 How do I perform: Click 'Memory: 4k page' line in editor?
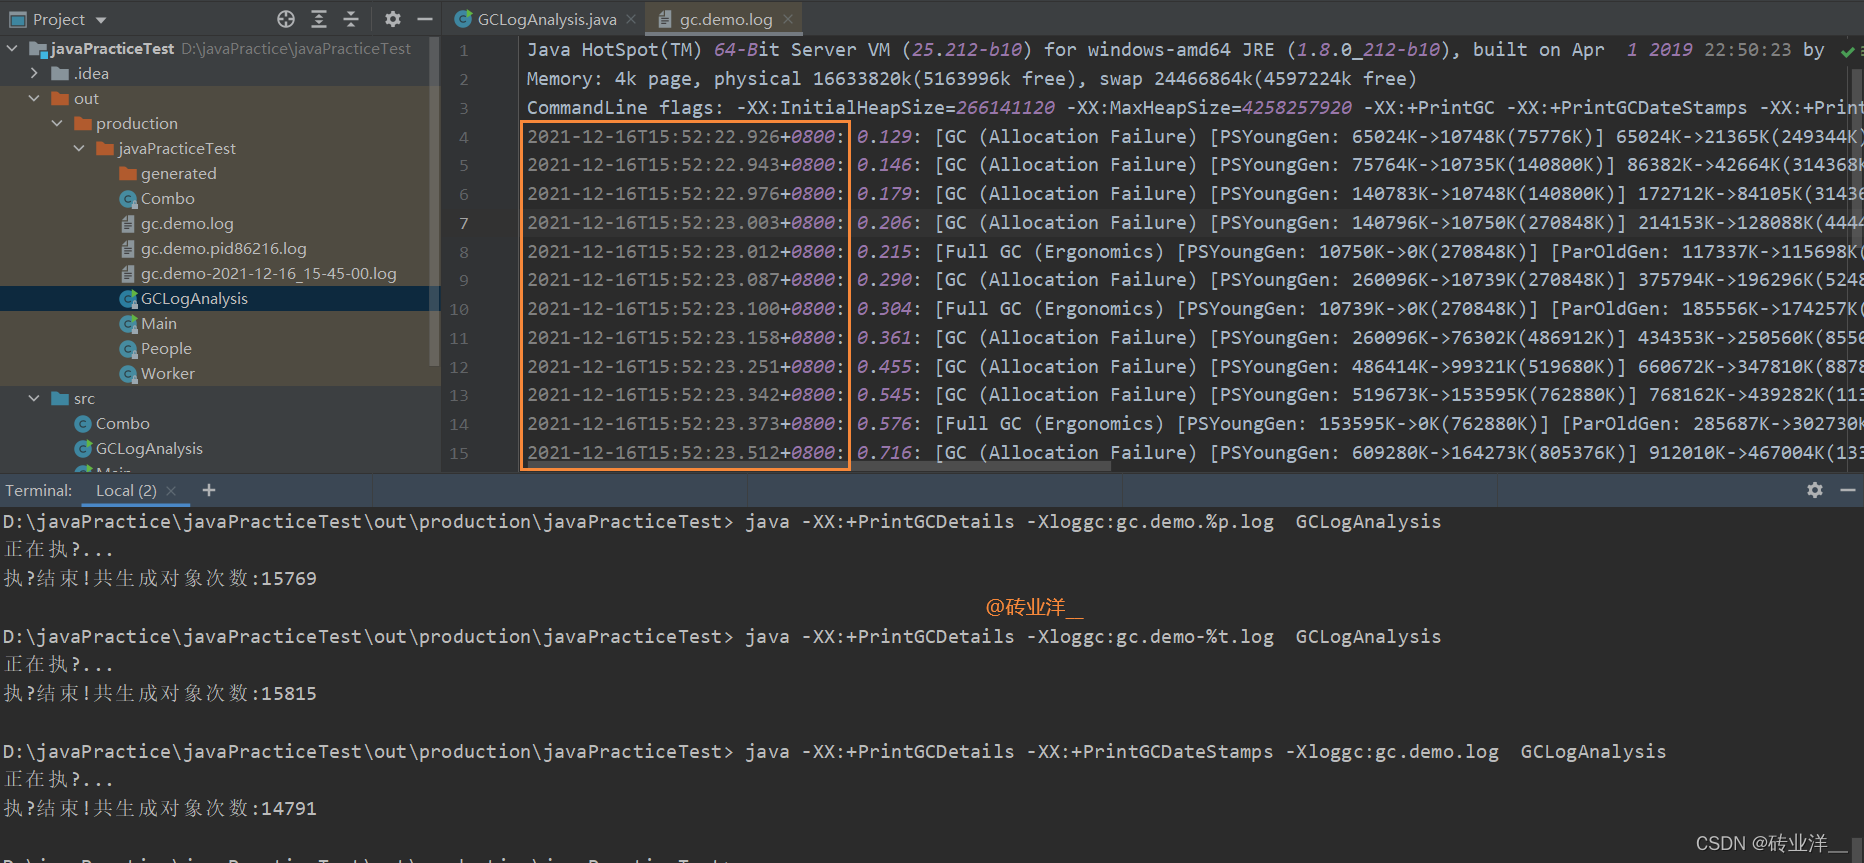click(971, 78)
